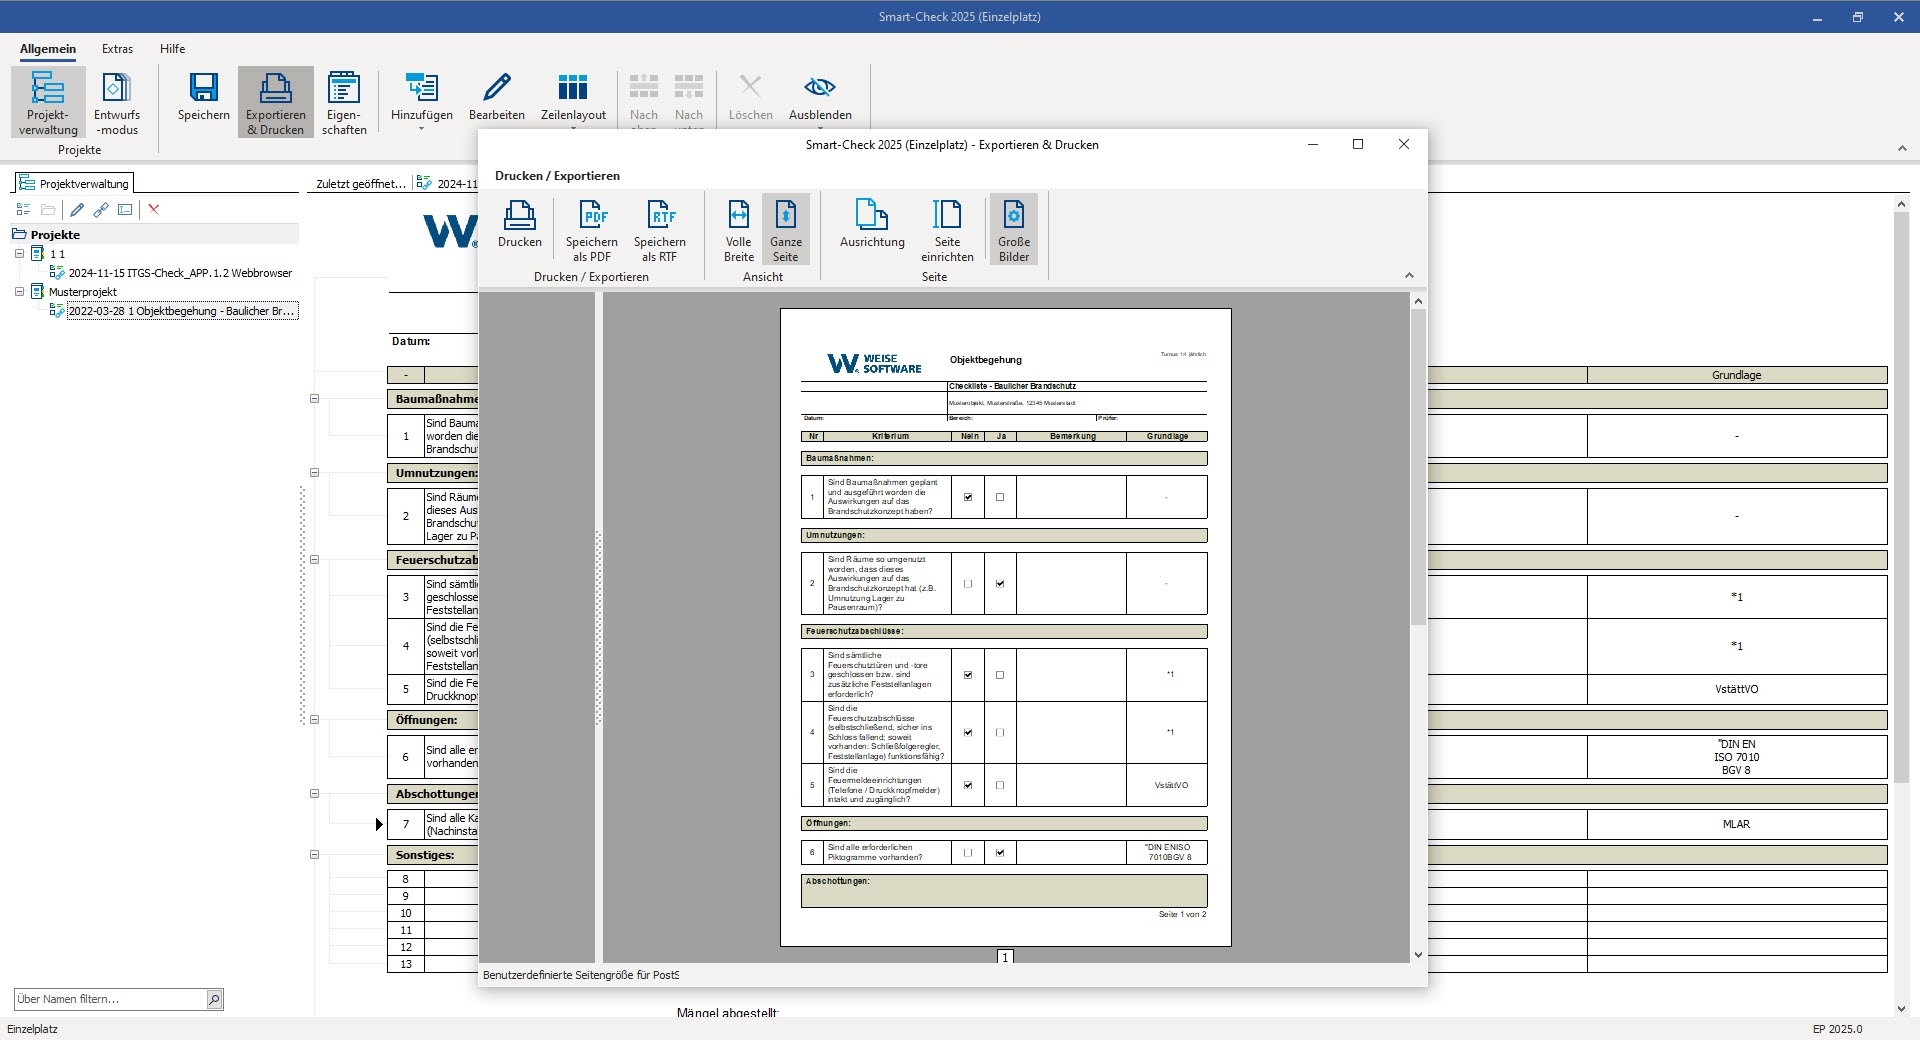This screenshot has height=1040, width=1920.
Task: Click the pencil edit icon in project toolbar
Action: coord(77,210)
